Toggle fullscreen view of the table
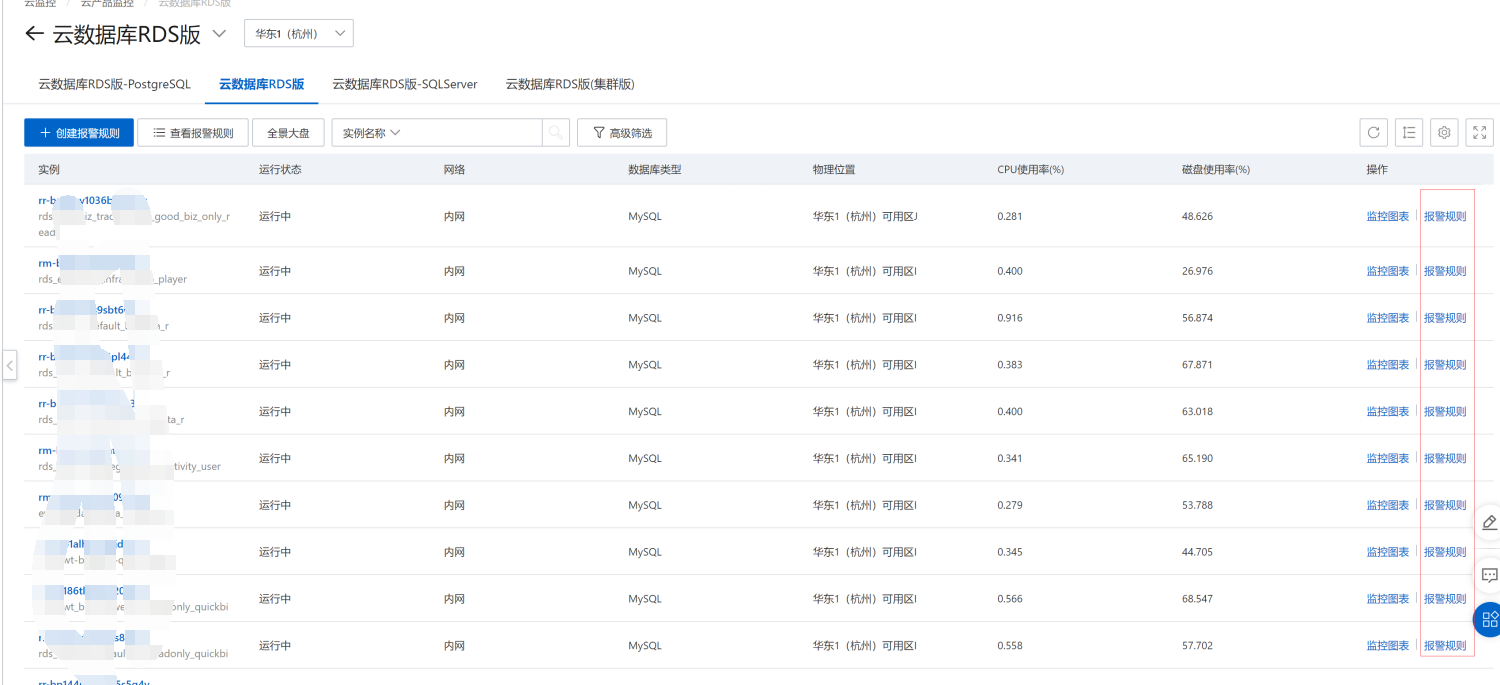 coord(1479,133)
